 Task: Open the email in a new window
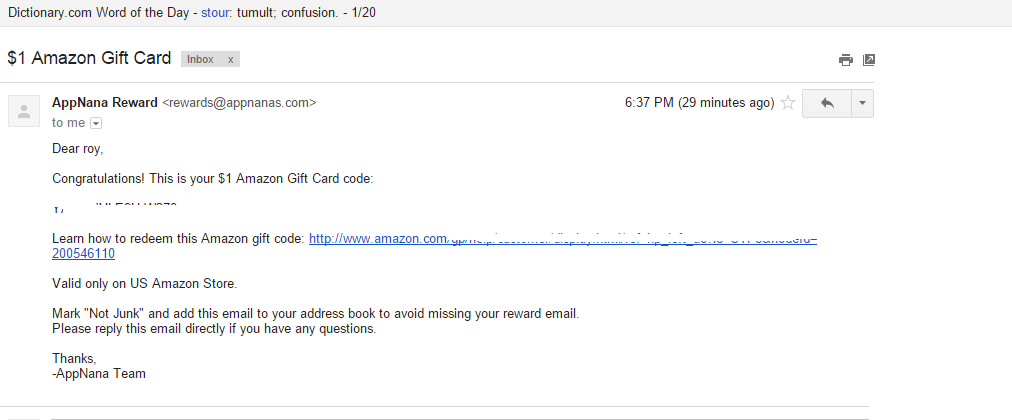click(x=869, y=60)
